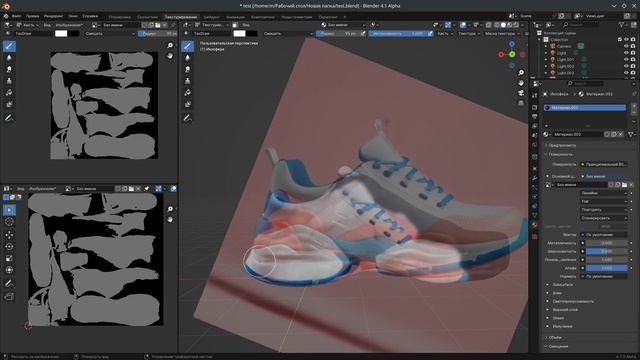The width and height of the screenshot is (640, 360).
Task: Disable Camera in renders via camera icon
Action: coord(633,46)
